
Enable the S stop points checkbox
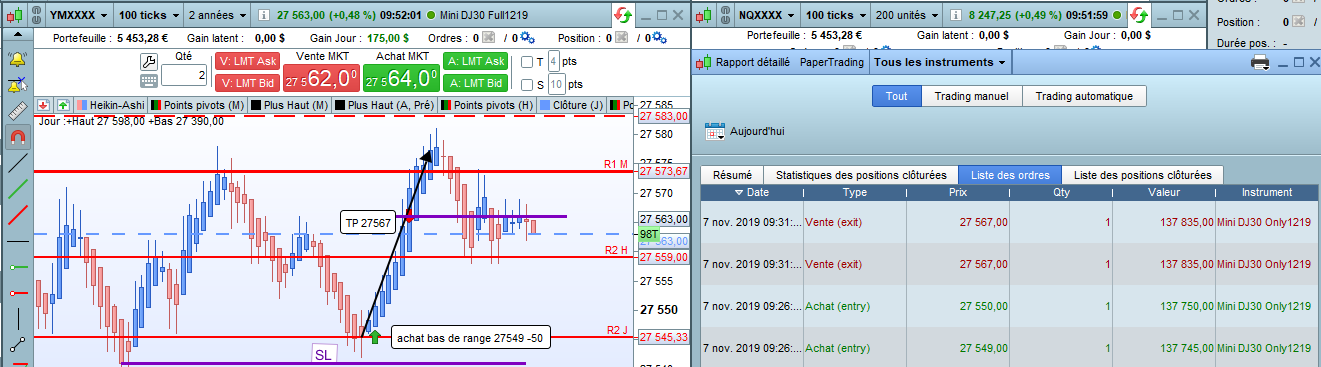528,84
